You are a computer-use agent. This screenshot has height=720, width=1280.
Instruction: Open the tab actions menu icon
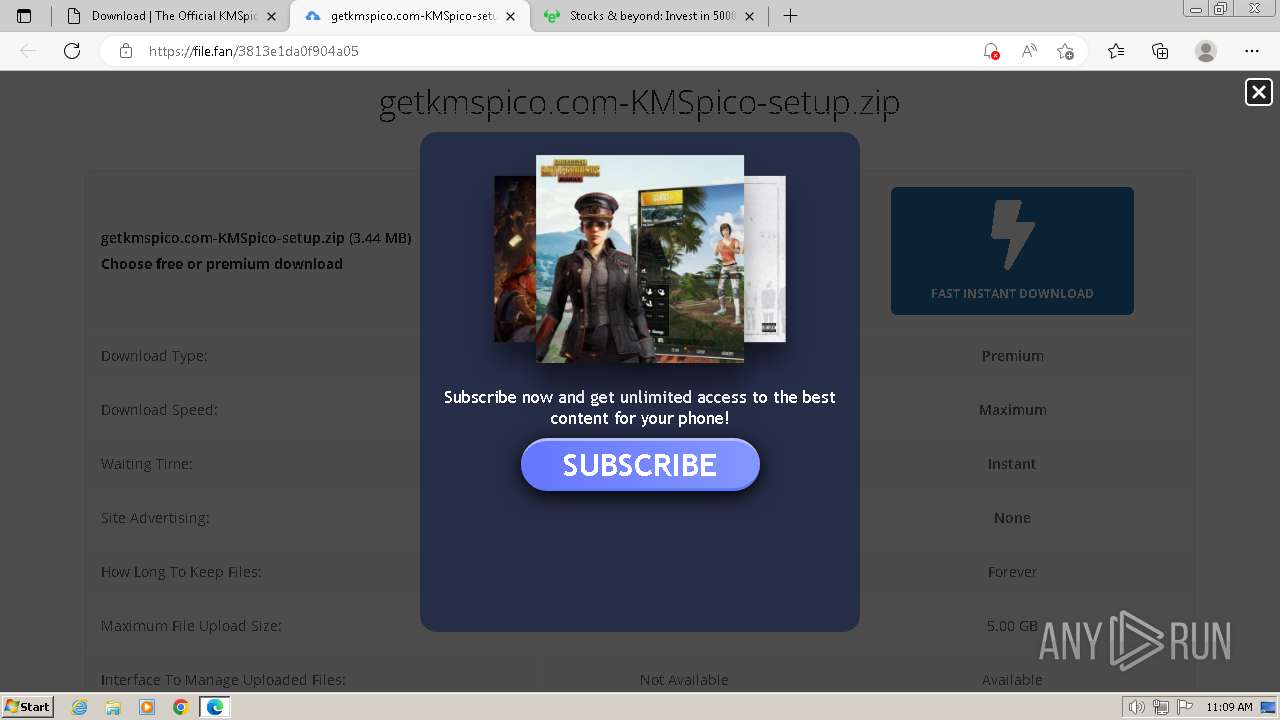tap(24, 16)
